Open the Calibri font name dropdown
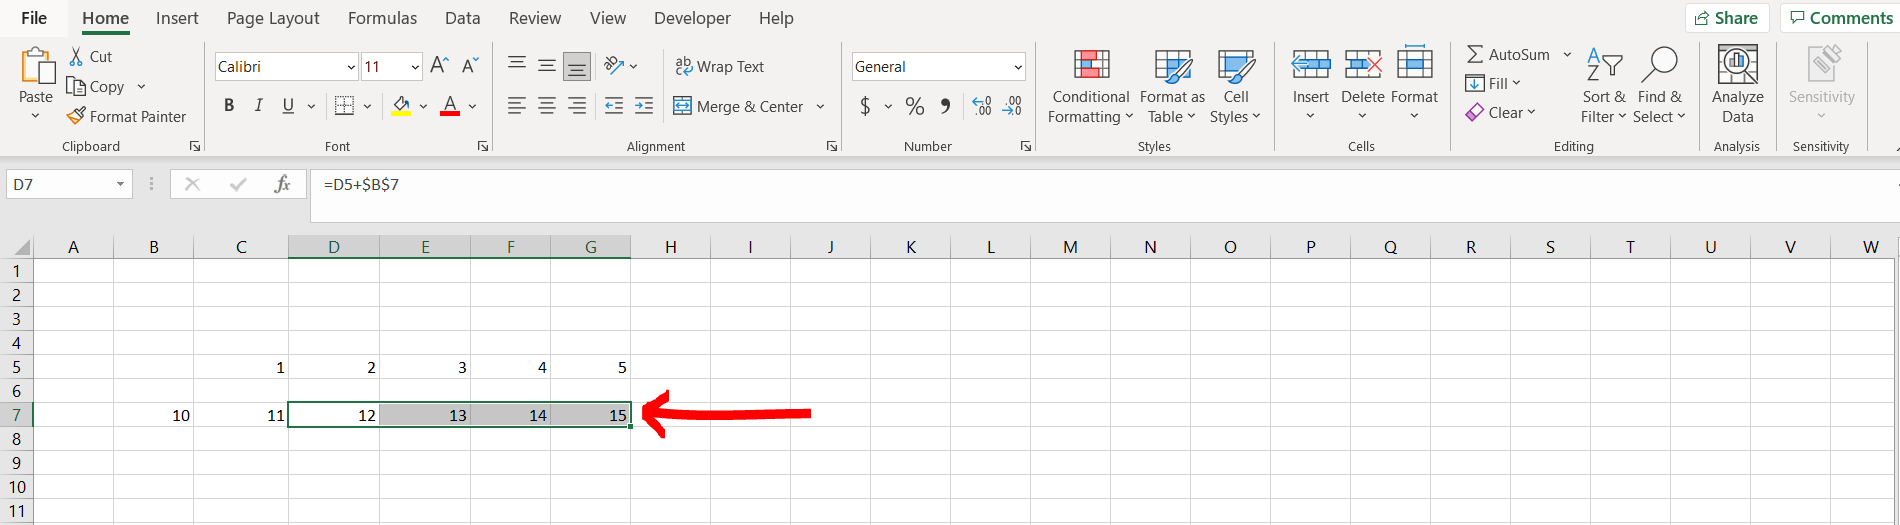The height and width of the screenshot is (525, 1900). pyautogui.click(x=351, y=67)
